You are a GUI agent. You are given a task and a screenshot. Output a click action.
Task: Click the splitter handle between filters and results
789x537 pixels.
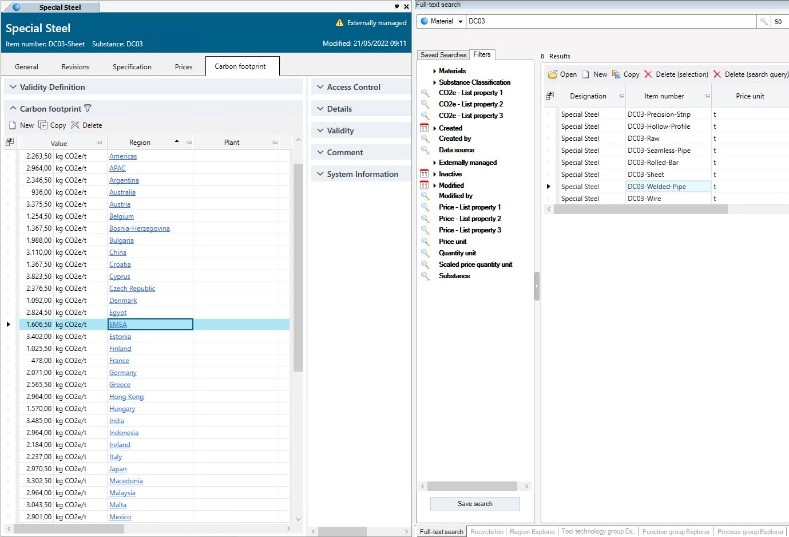[x=537, y=286]
